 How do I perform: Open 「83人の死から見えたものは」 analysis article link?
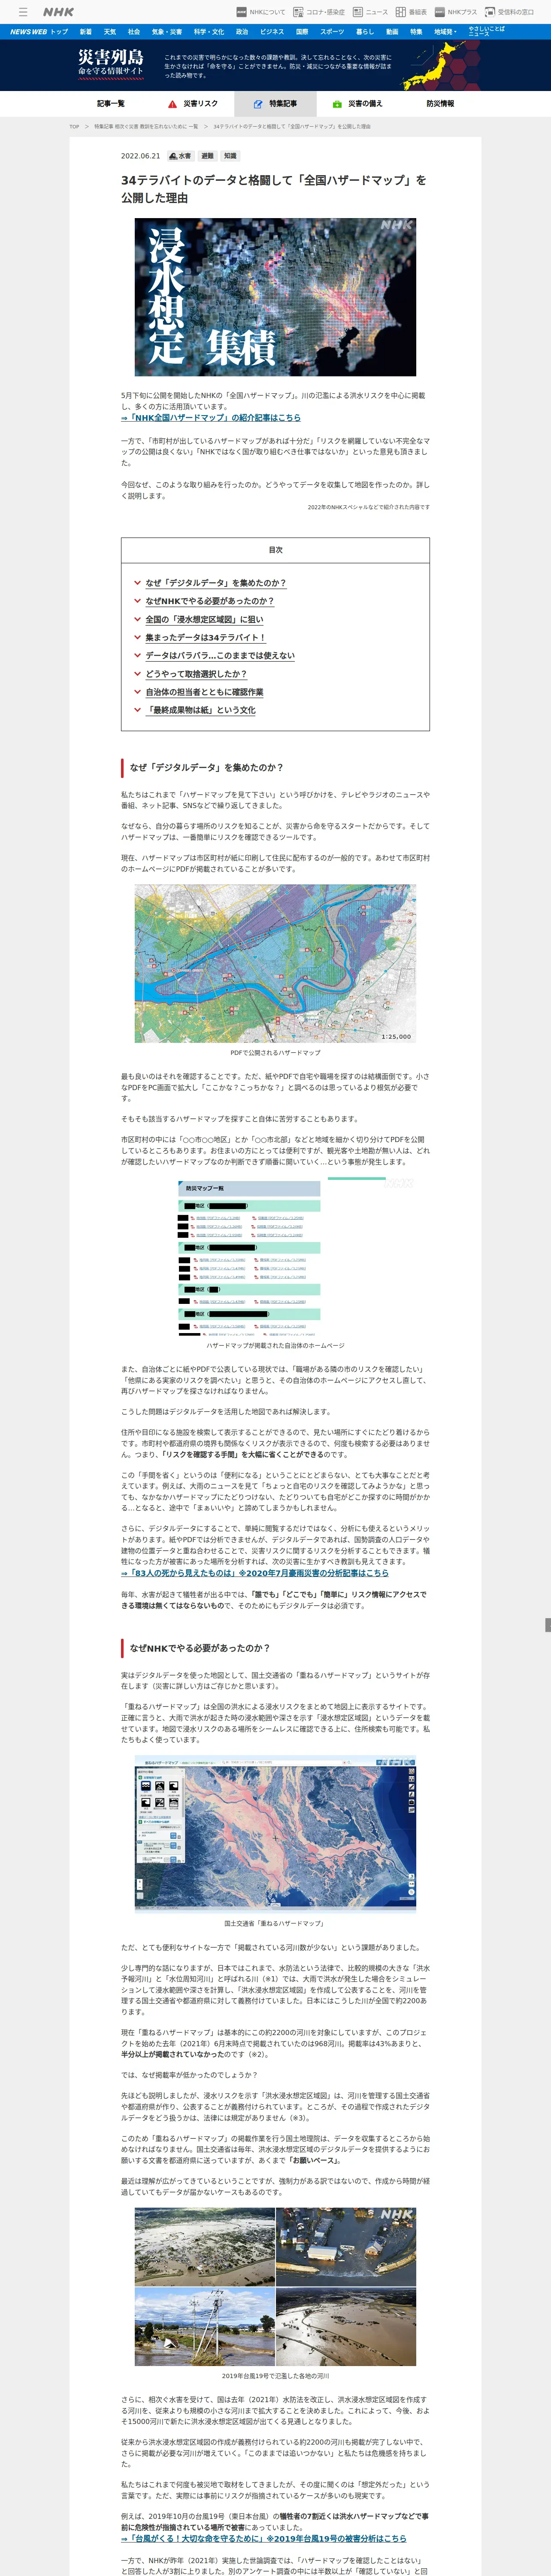[255, 1573]
